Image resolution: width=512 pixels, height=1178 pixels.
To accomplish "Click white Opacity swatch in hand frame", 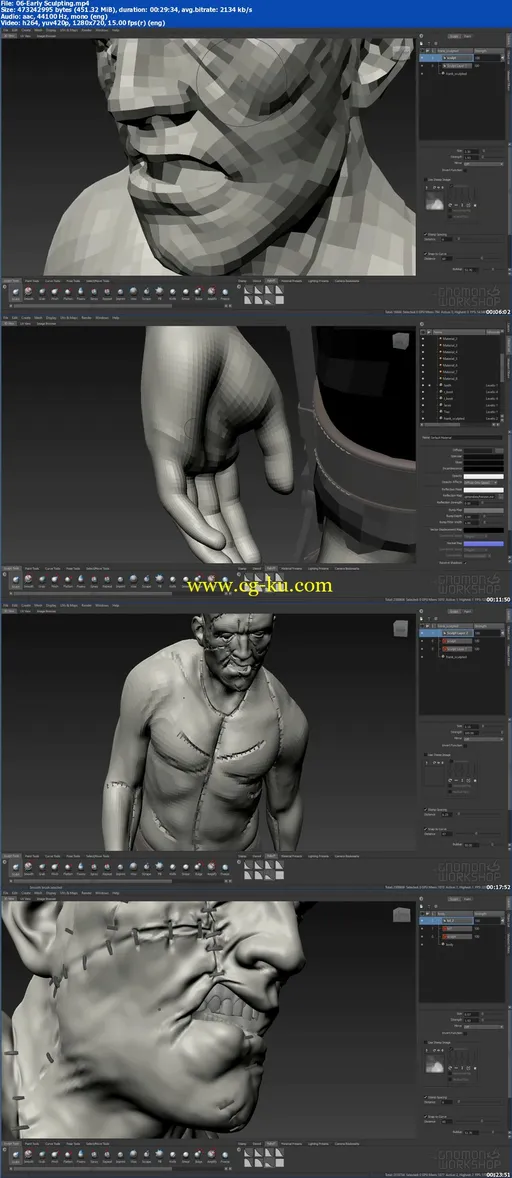I will click(483, 476).
